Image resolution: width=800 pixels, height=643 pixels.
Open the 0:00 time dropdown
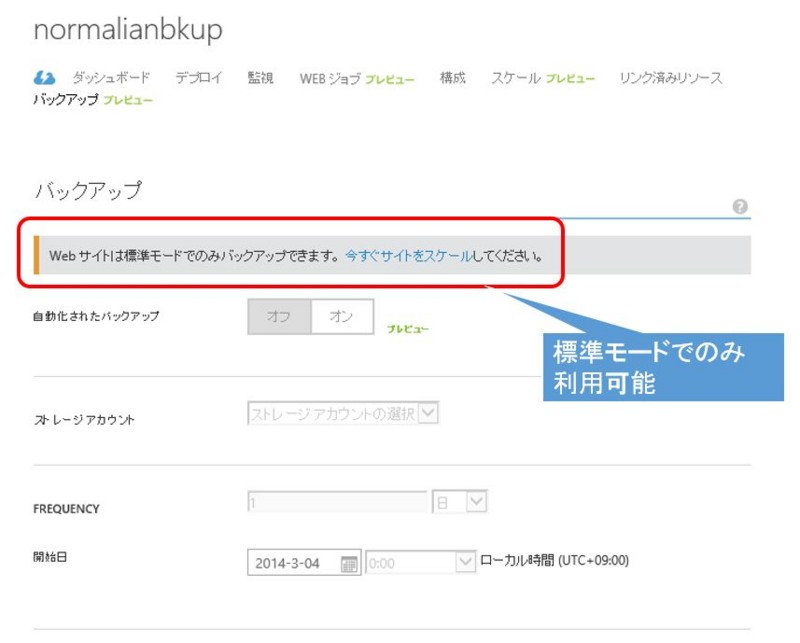tap(465, 561)
